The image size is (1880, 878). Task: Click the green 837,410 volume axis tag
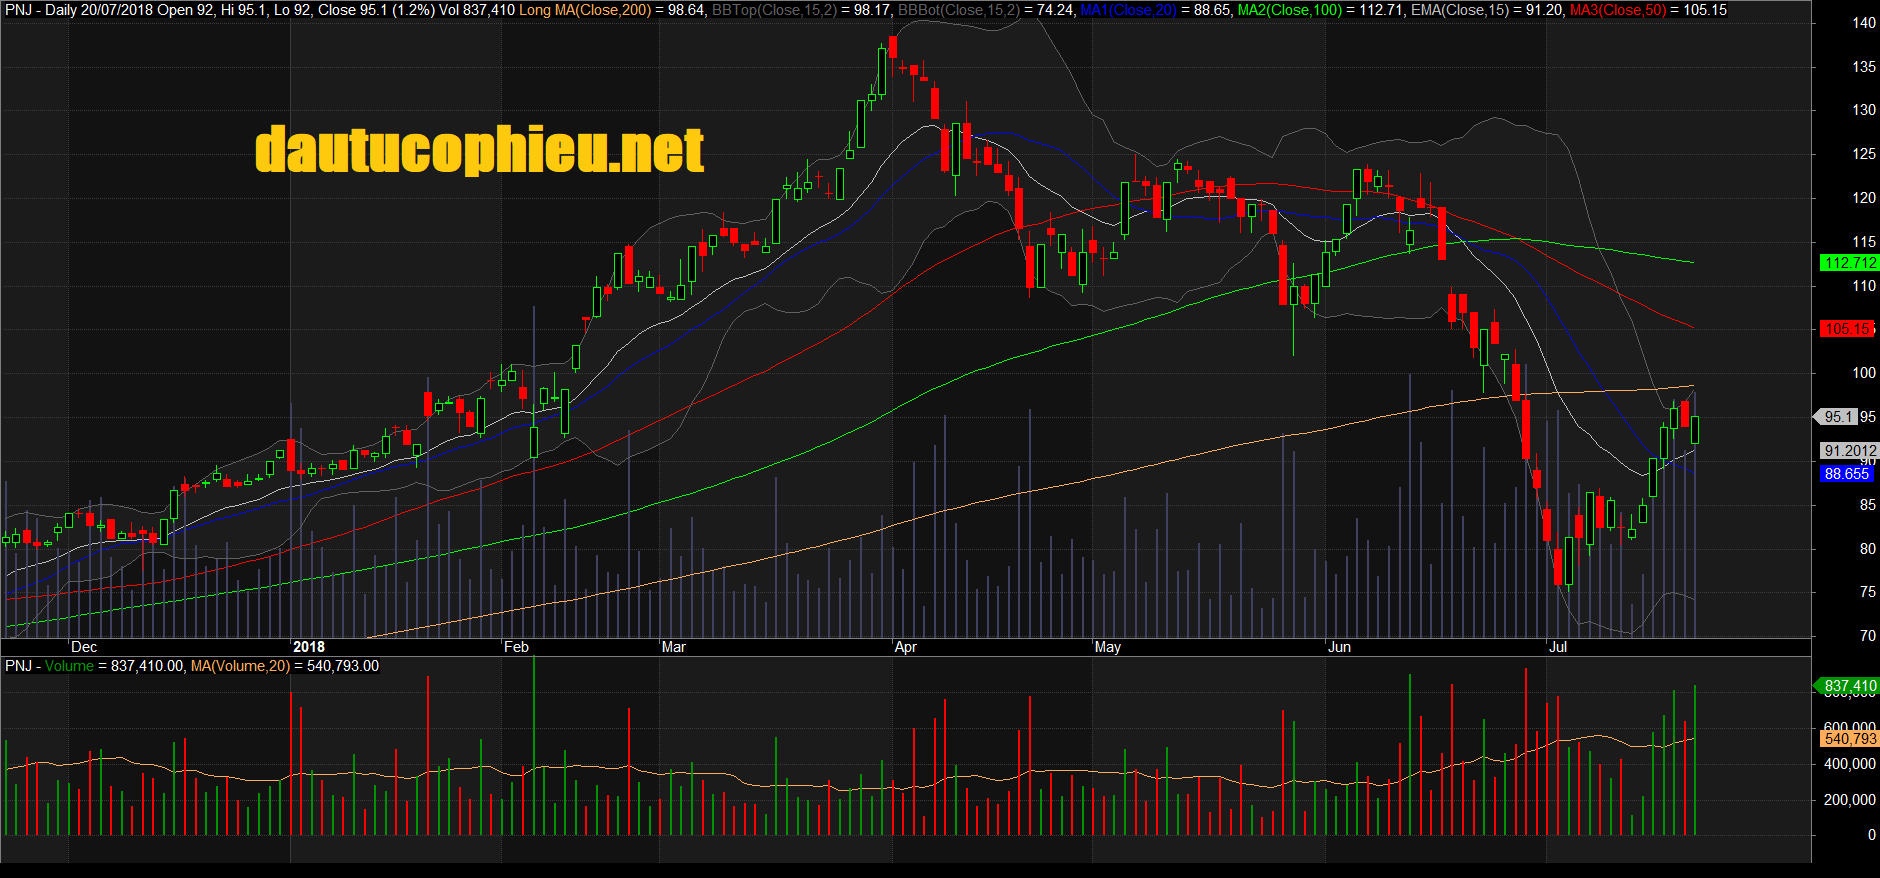click(x=1850, y=686)
